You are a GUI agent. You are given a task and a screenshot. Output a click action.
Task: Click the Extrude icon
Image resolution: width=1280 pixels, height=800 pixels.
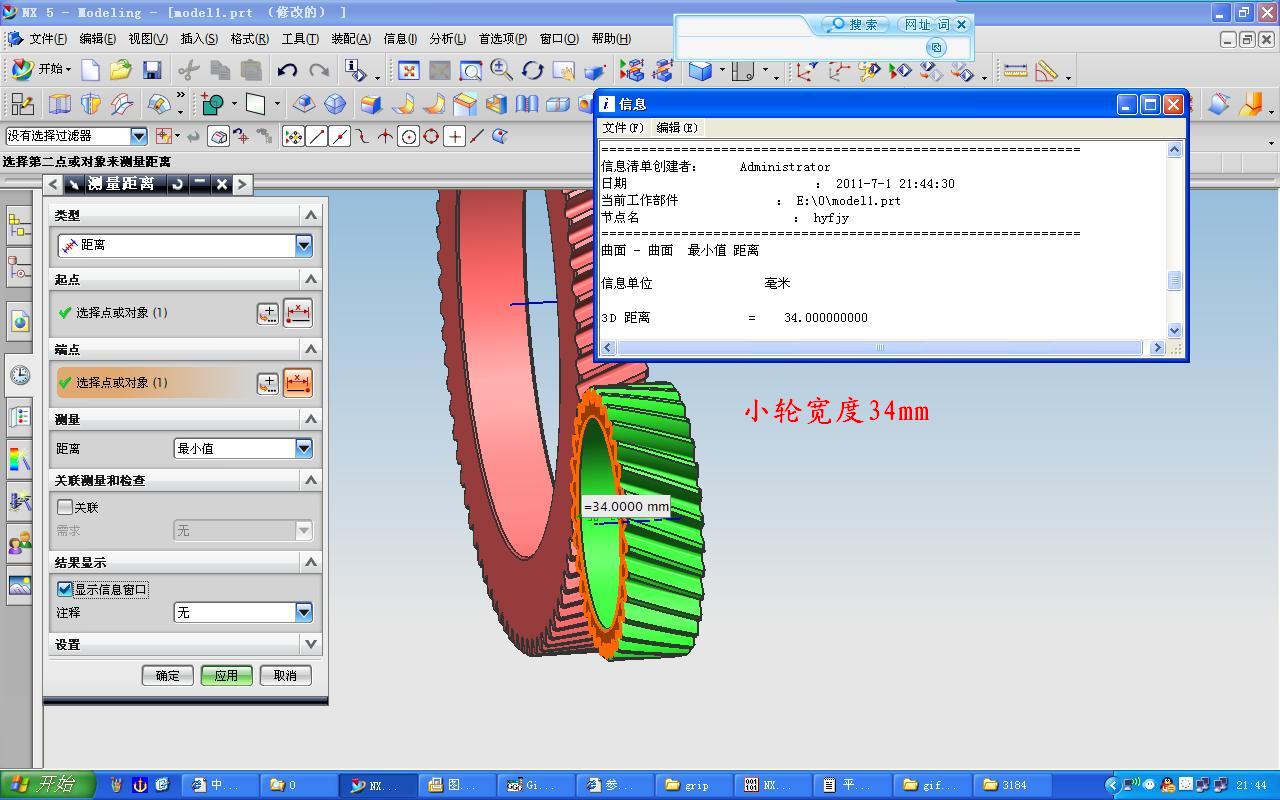(60, 104)
